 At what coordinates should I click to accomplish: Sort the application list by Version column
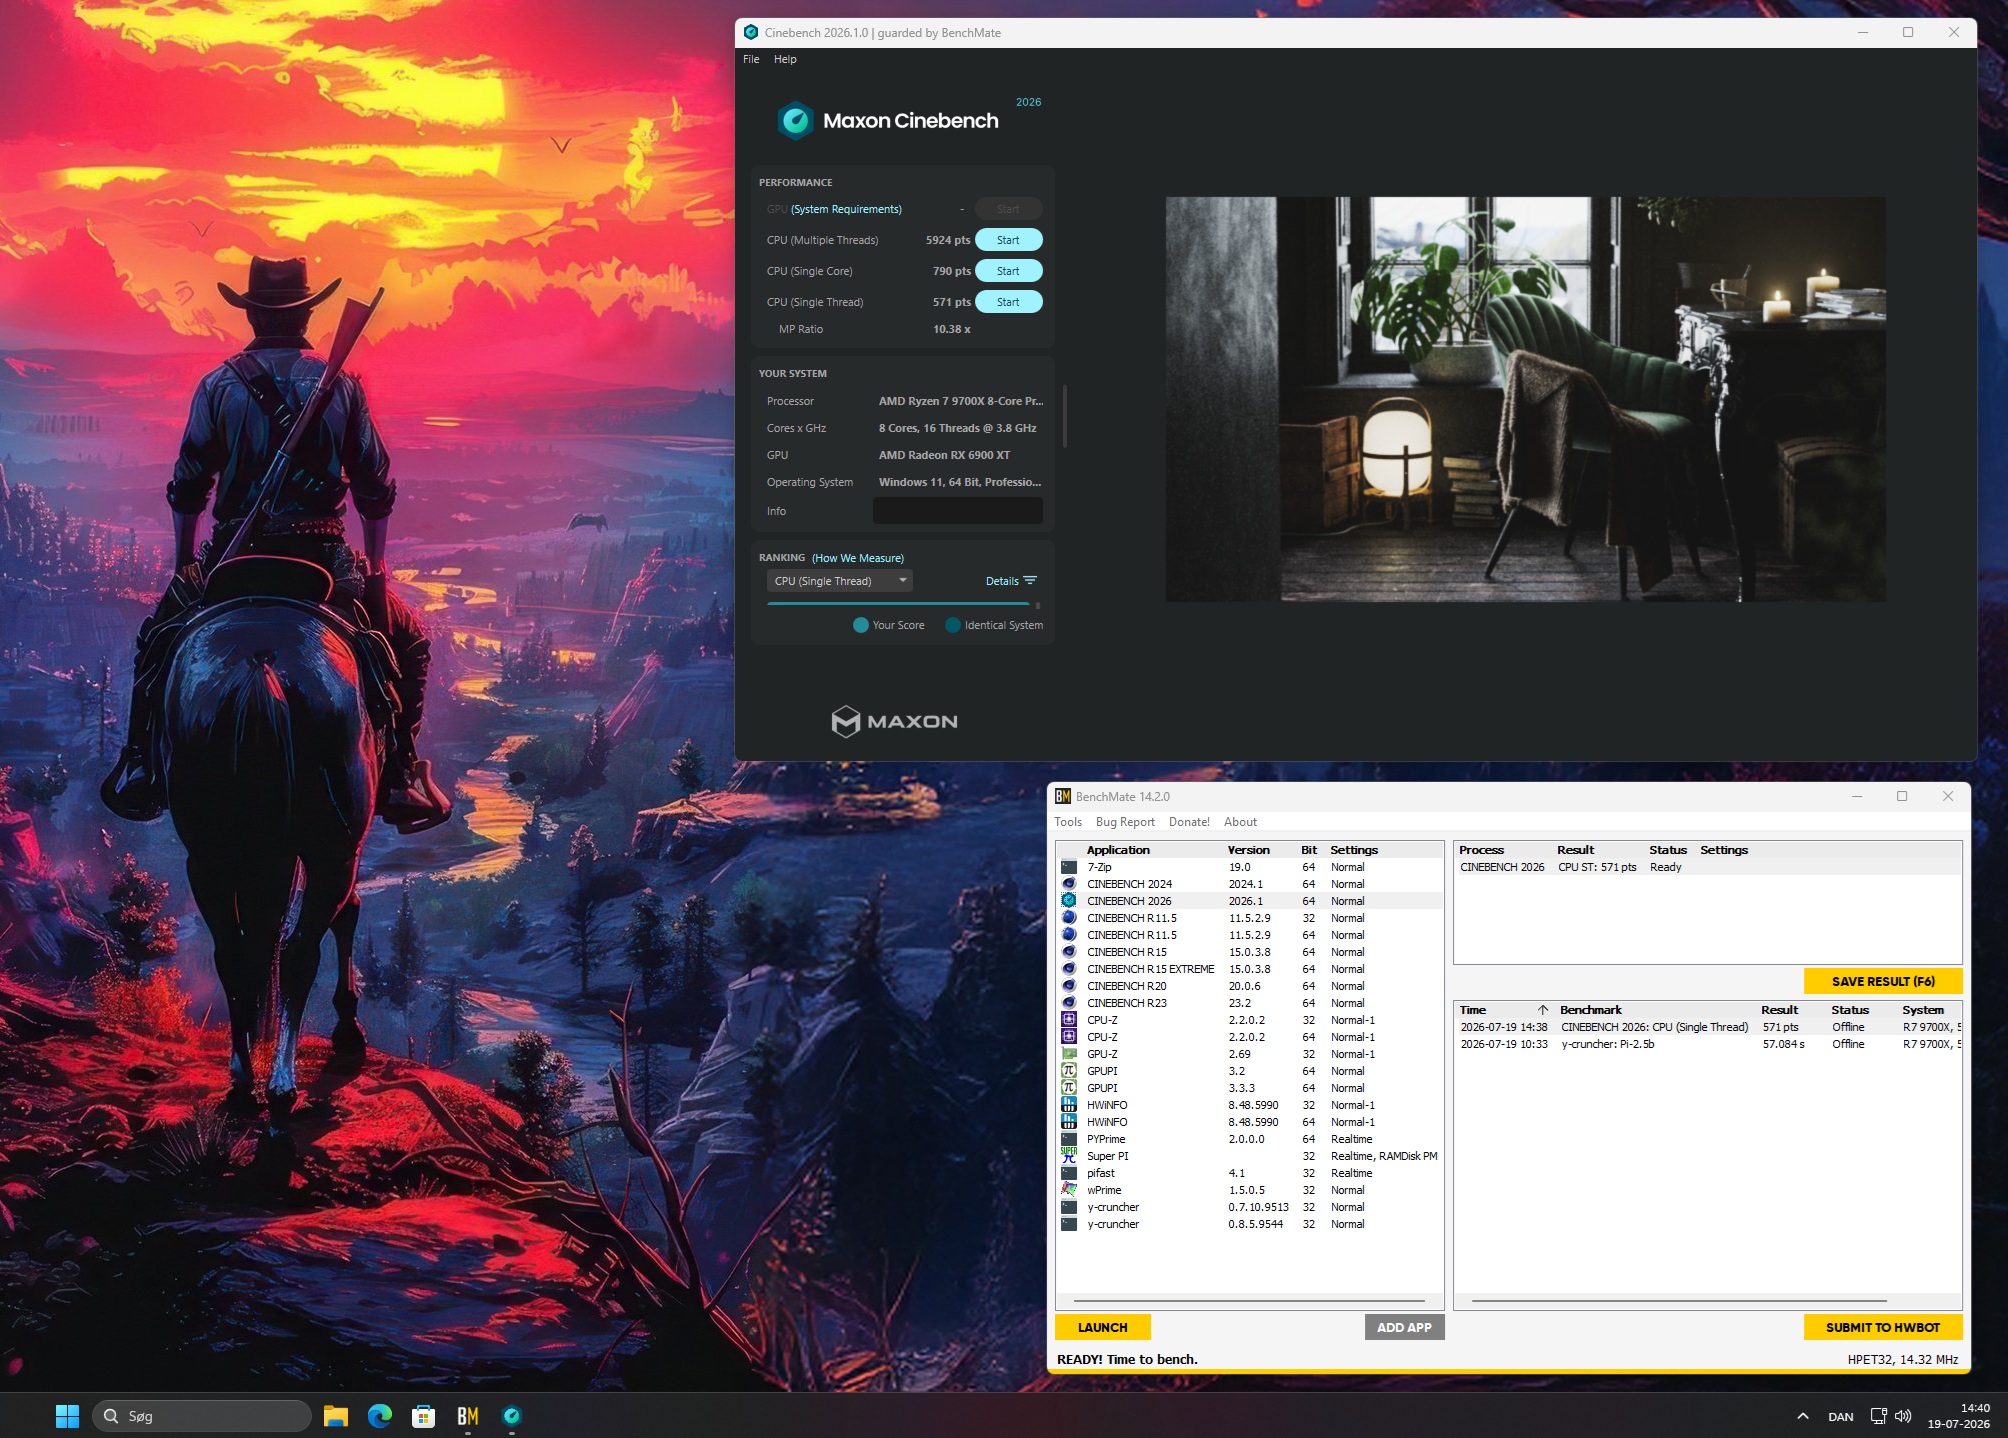tap(1249, 850)
